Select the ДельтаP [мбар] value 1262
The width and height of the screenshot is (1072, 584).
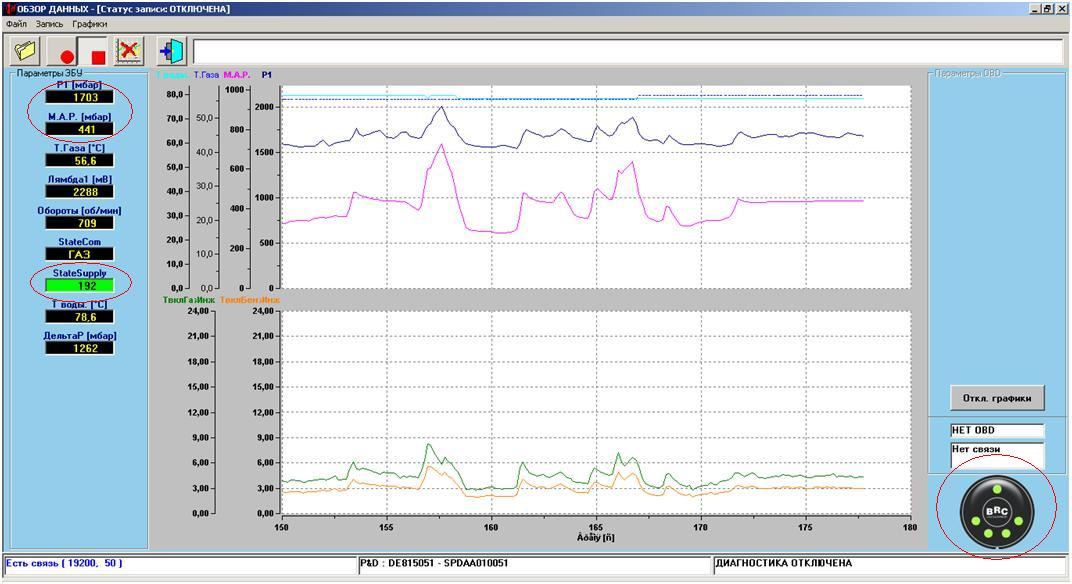(x=79, y=348)
